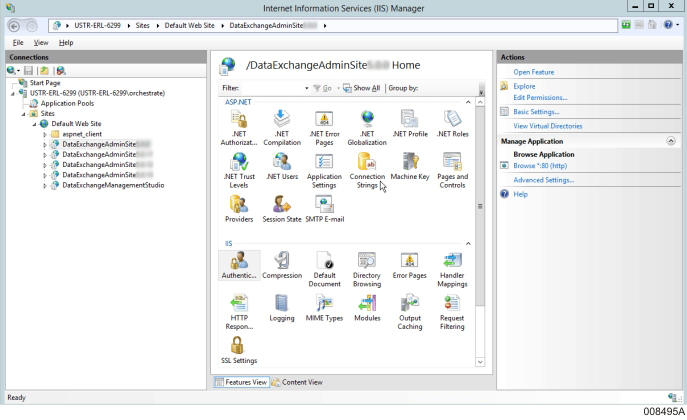The image size is (687, 420).
Task: Open the File menu
Action: [18, 42]
